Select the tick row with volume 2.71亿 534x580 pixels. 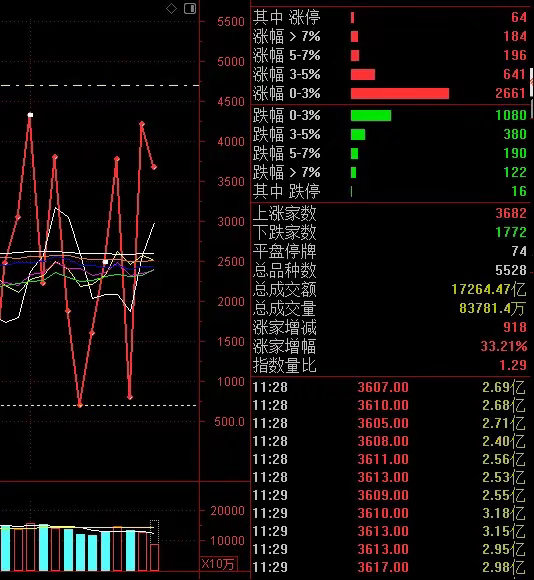point(390,423)
